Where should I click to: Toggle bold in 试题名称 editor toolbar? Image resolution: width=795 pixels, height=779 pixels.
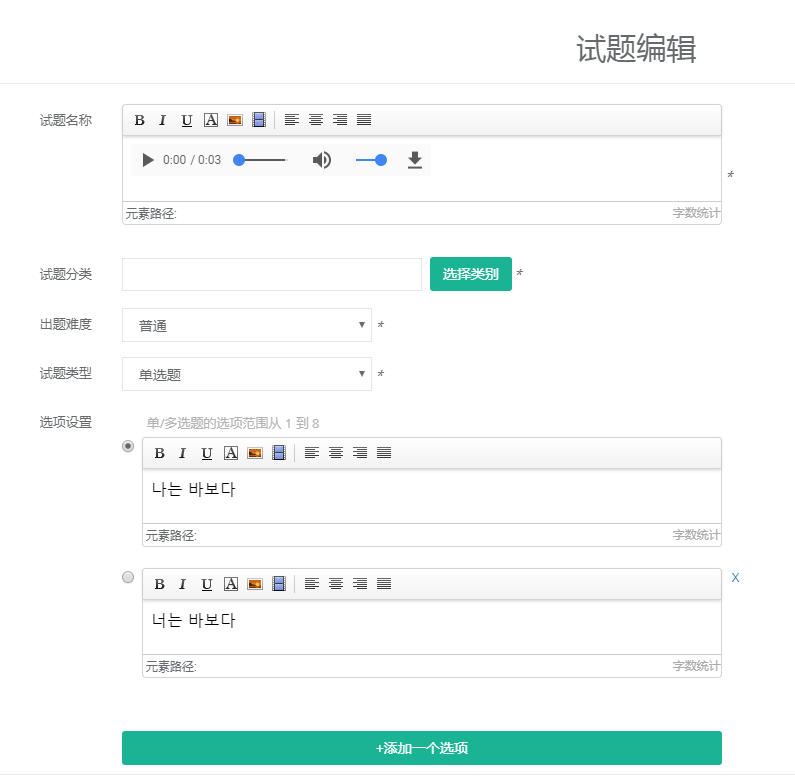[x=139, y=120]
